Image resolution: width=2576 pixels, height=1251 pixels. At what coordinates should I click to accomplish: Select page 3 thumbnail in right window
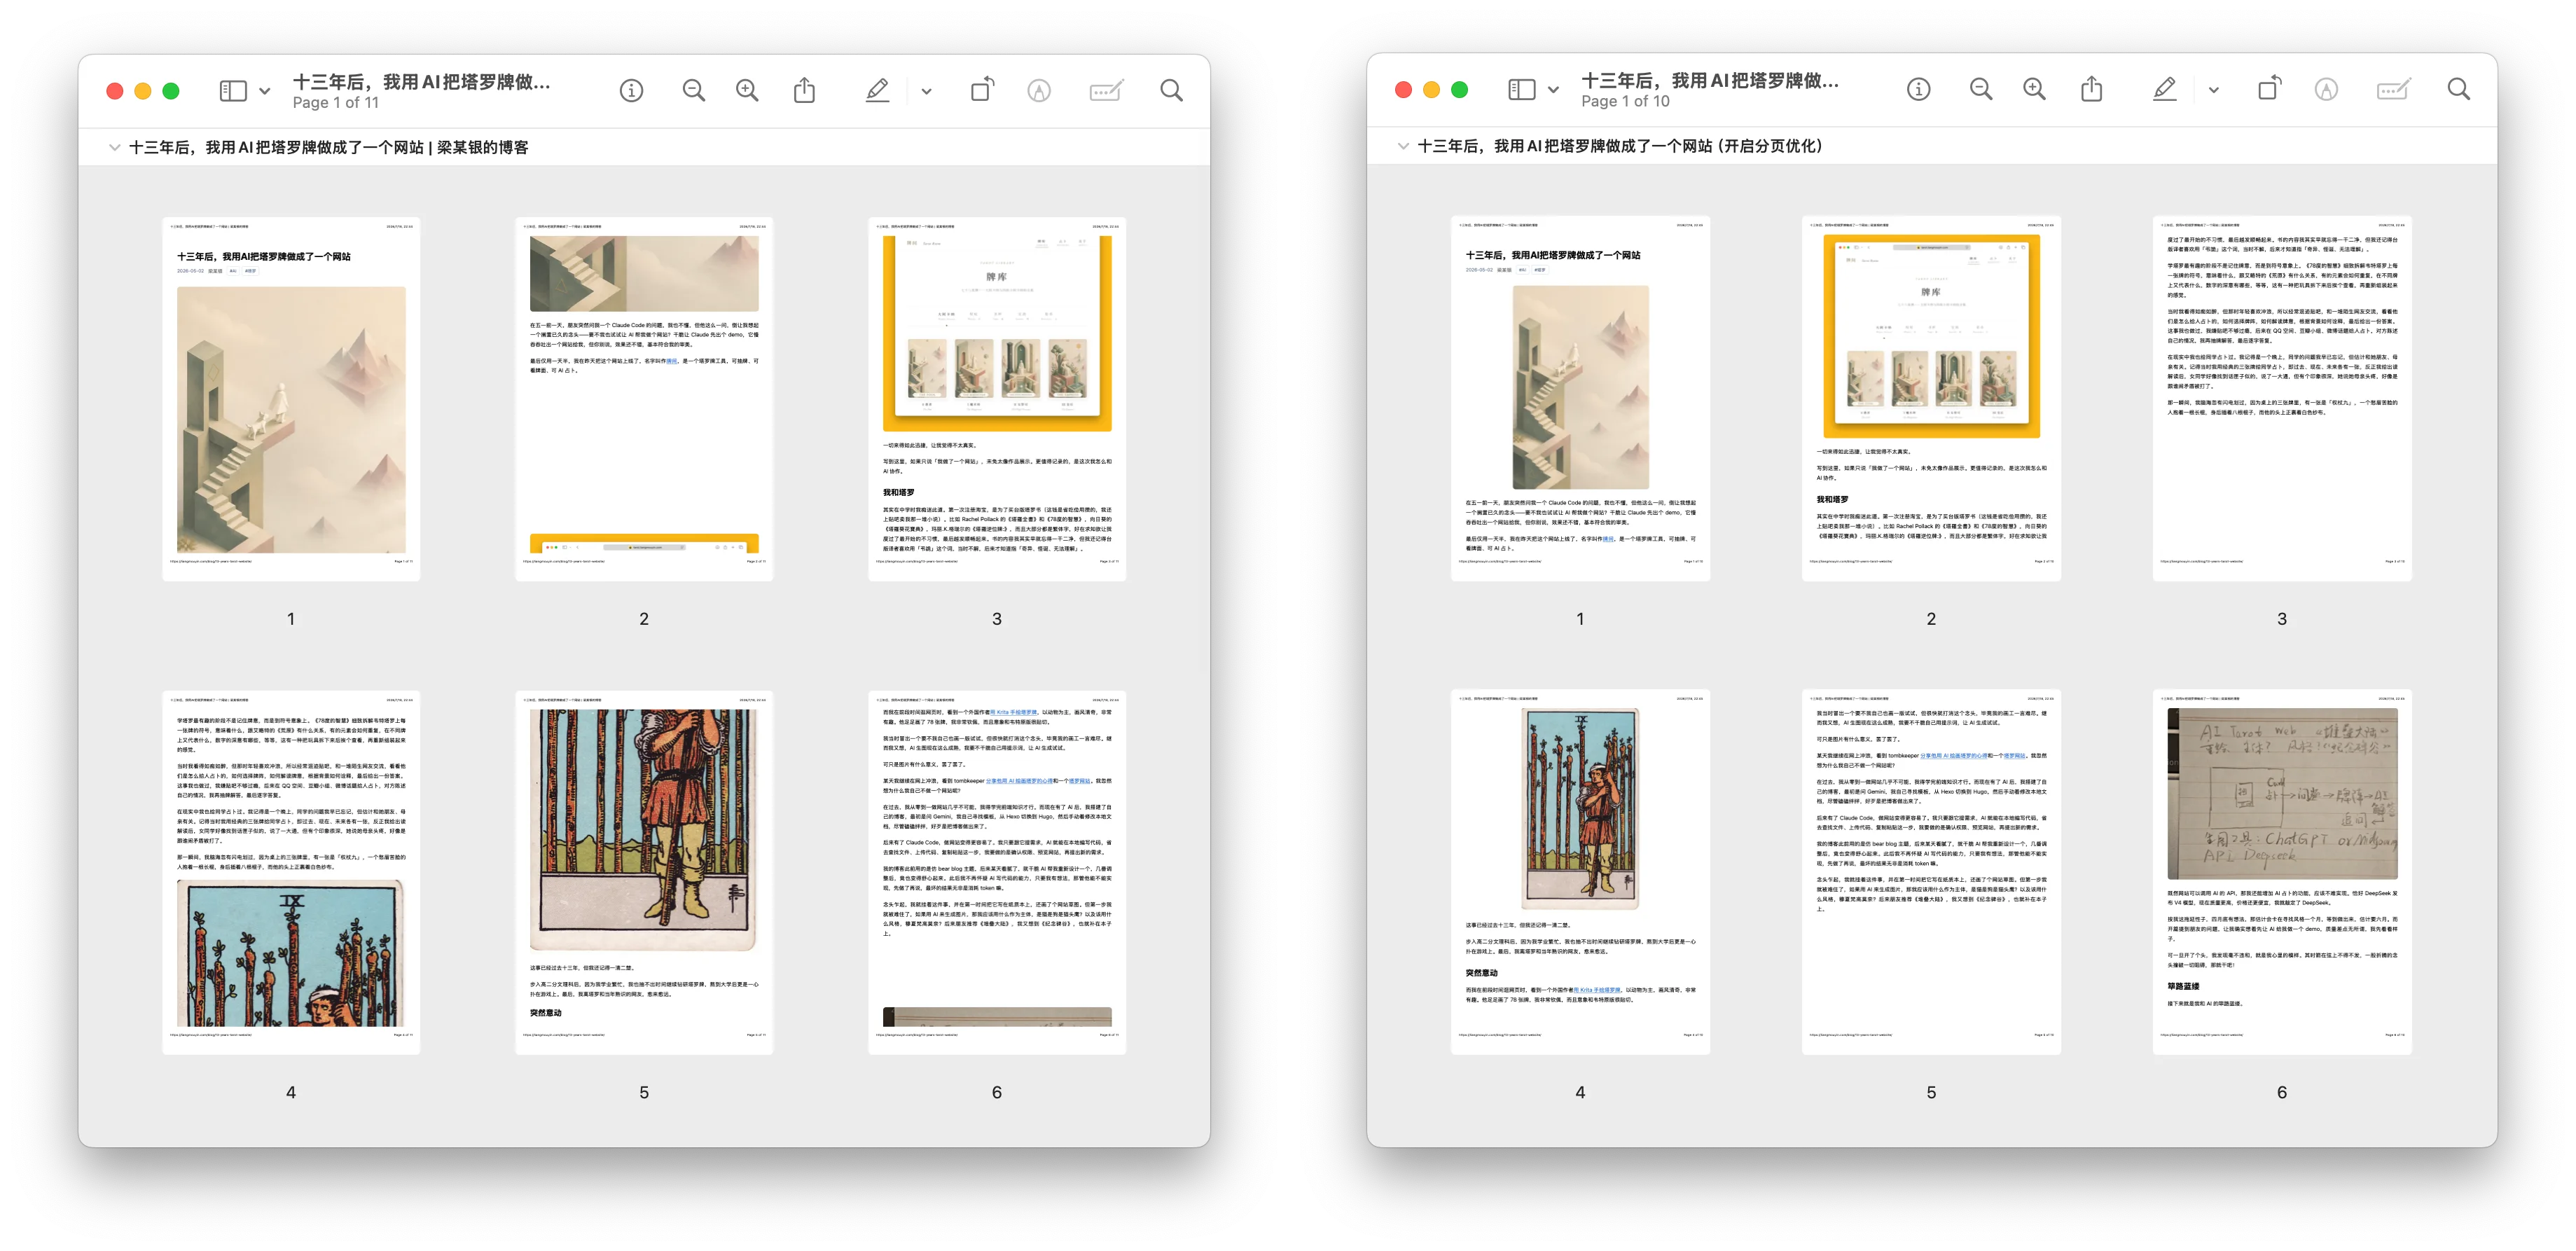click(x=2282, y=398)
